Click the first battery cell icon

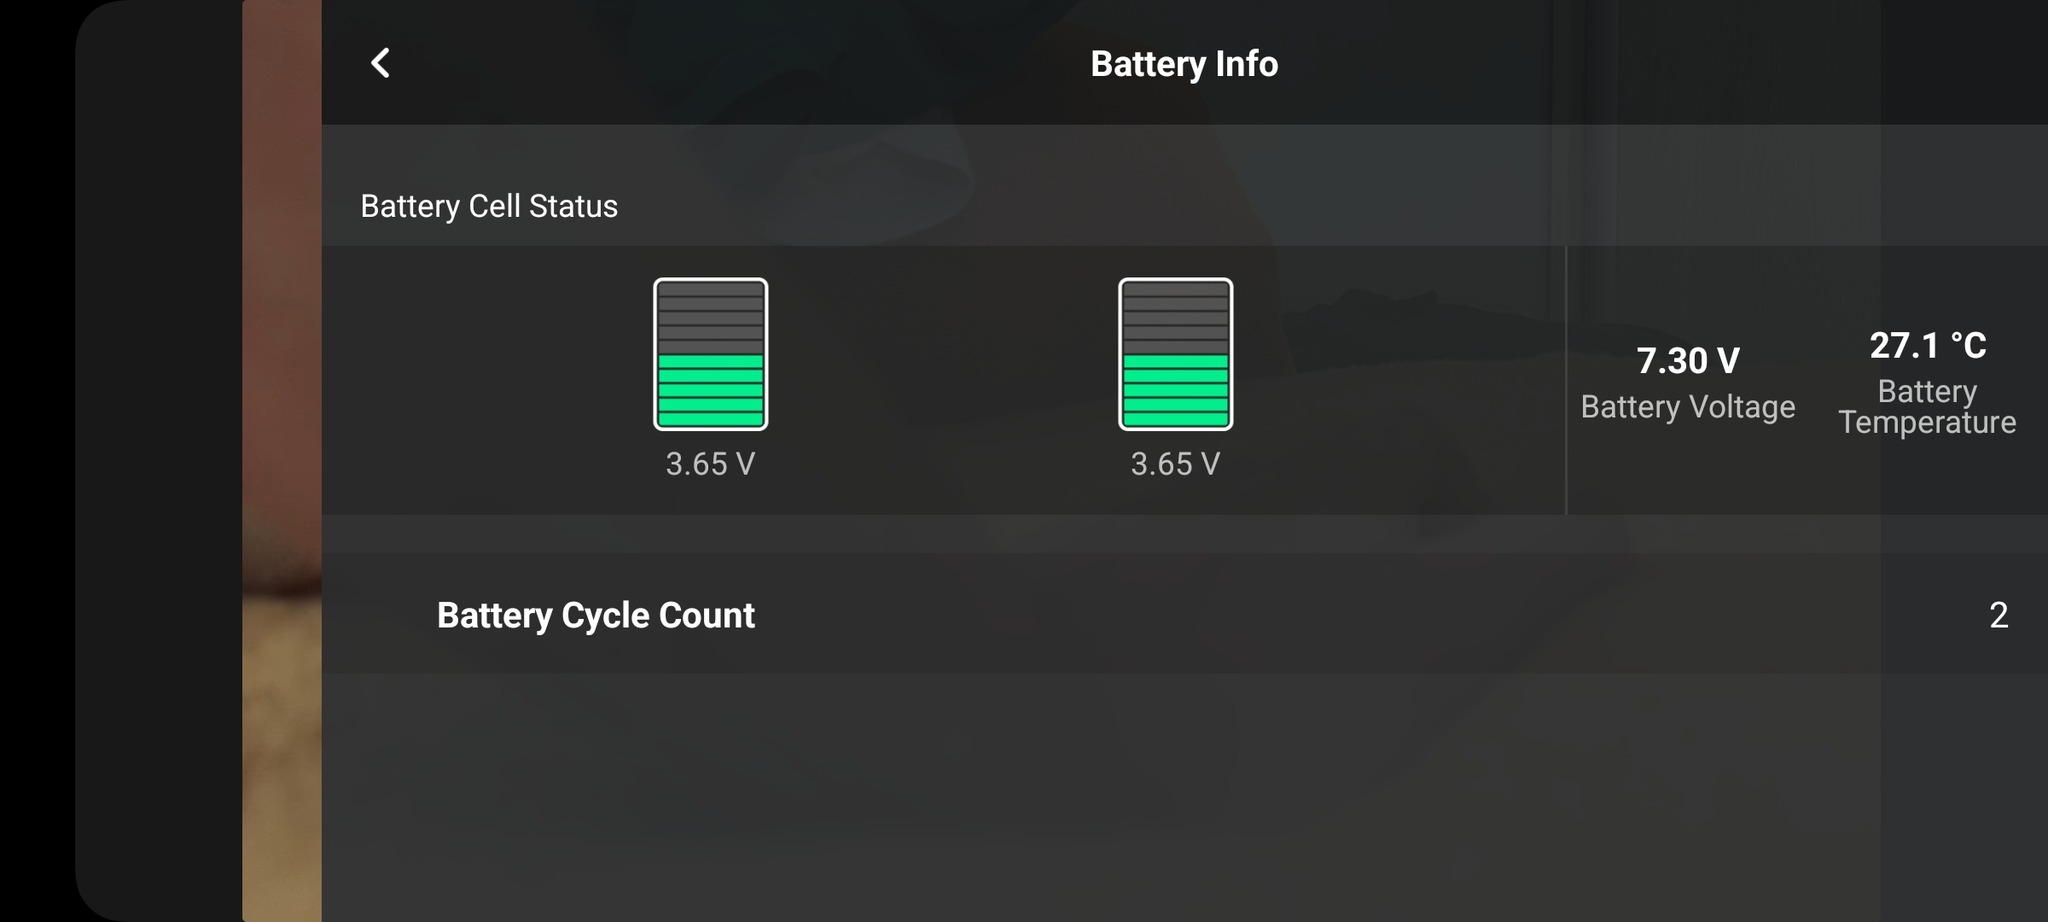coord(710,354)
